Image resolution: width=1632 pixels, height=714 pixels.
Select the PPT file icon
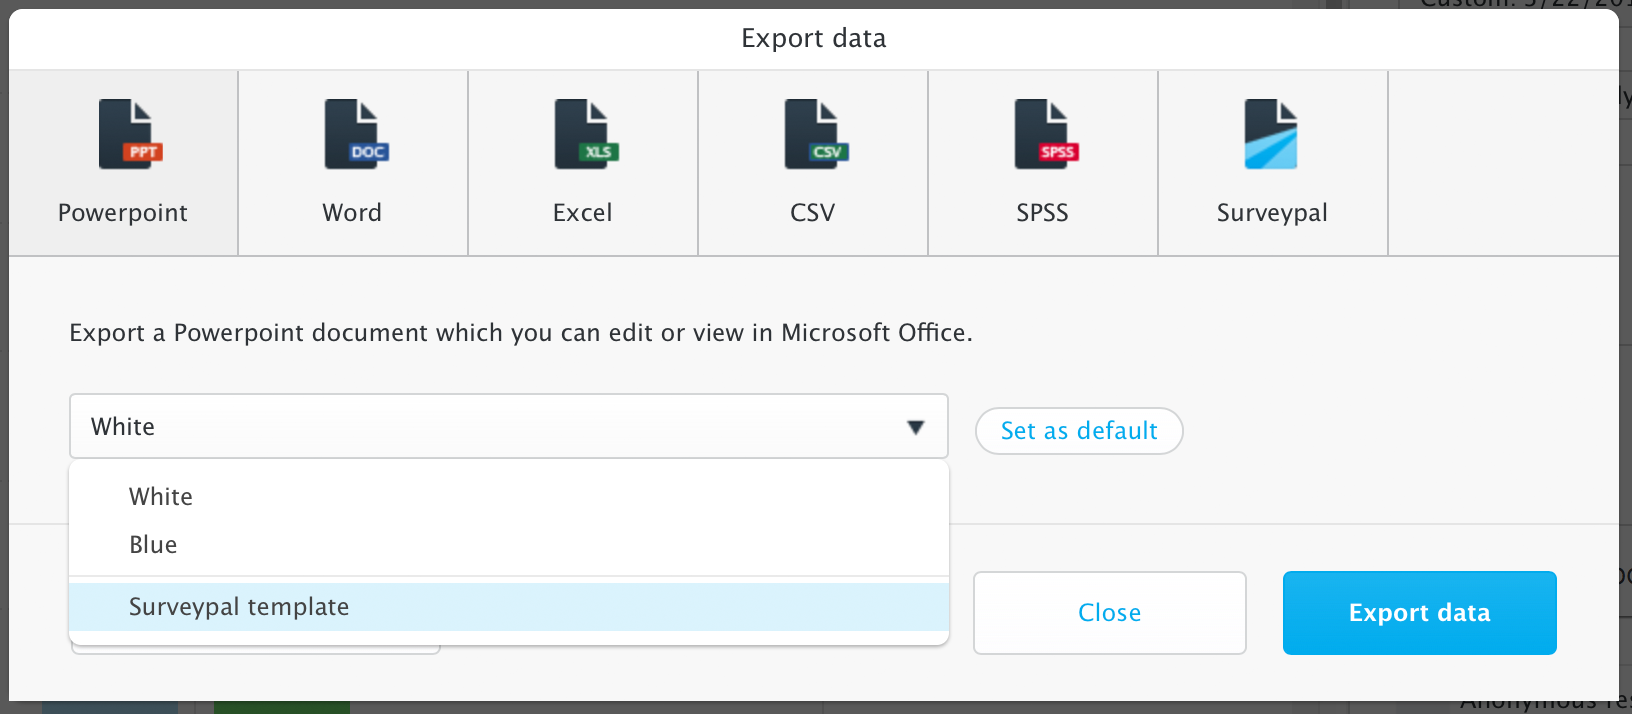[131, 134]
